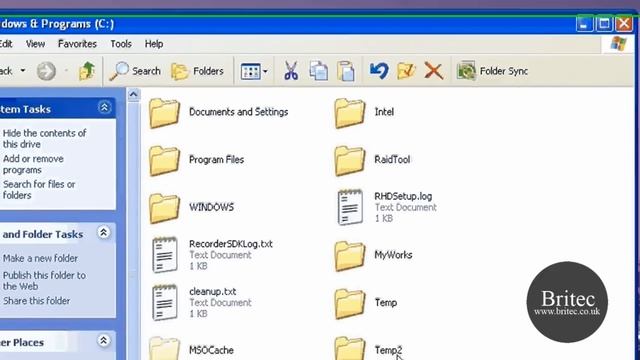
Task: Click the Copy toolbar icon
Action: tap(318, 71)
